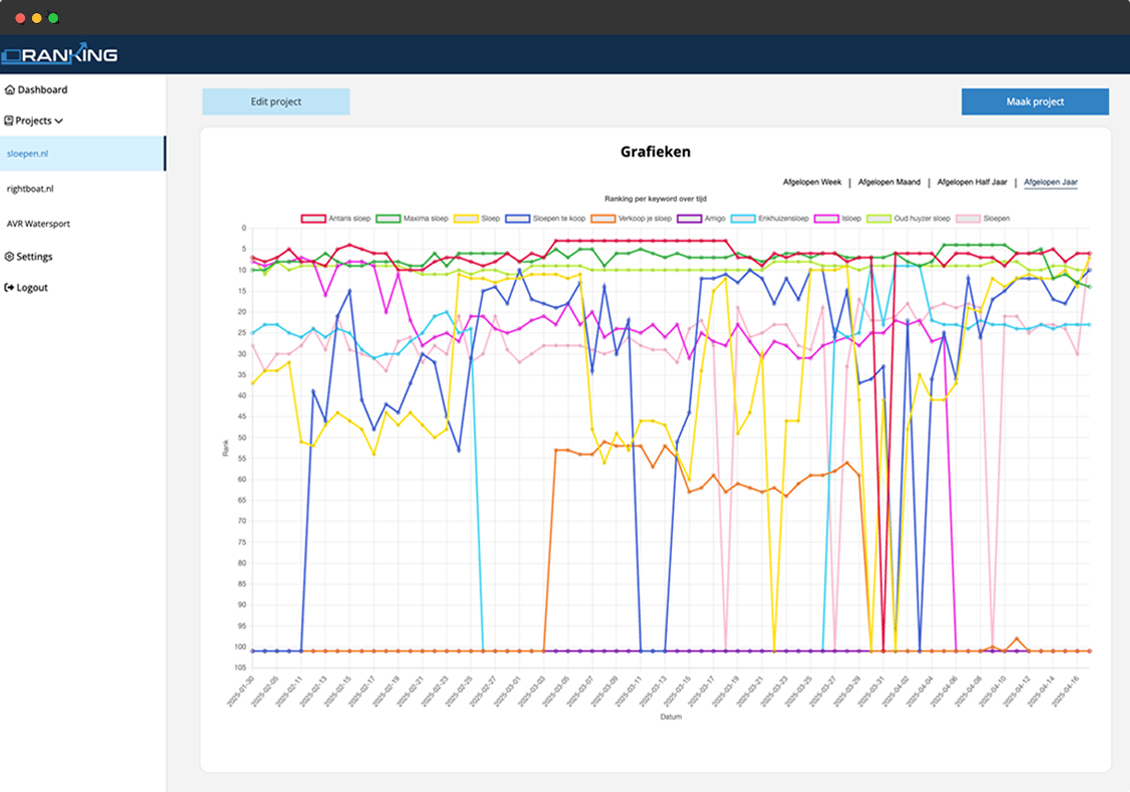Image resolution: width=1130 pixels, height=792 pixels.
Task: Select the Afgelopen Jaar range
Action: (1050, 183)
